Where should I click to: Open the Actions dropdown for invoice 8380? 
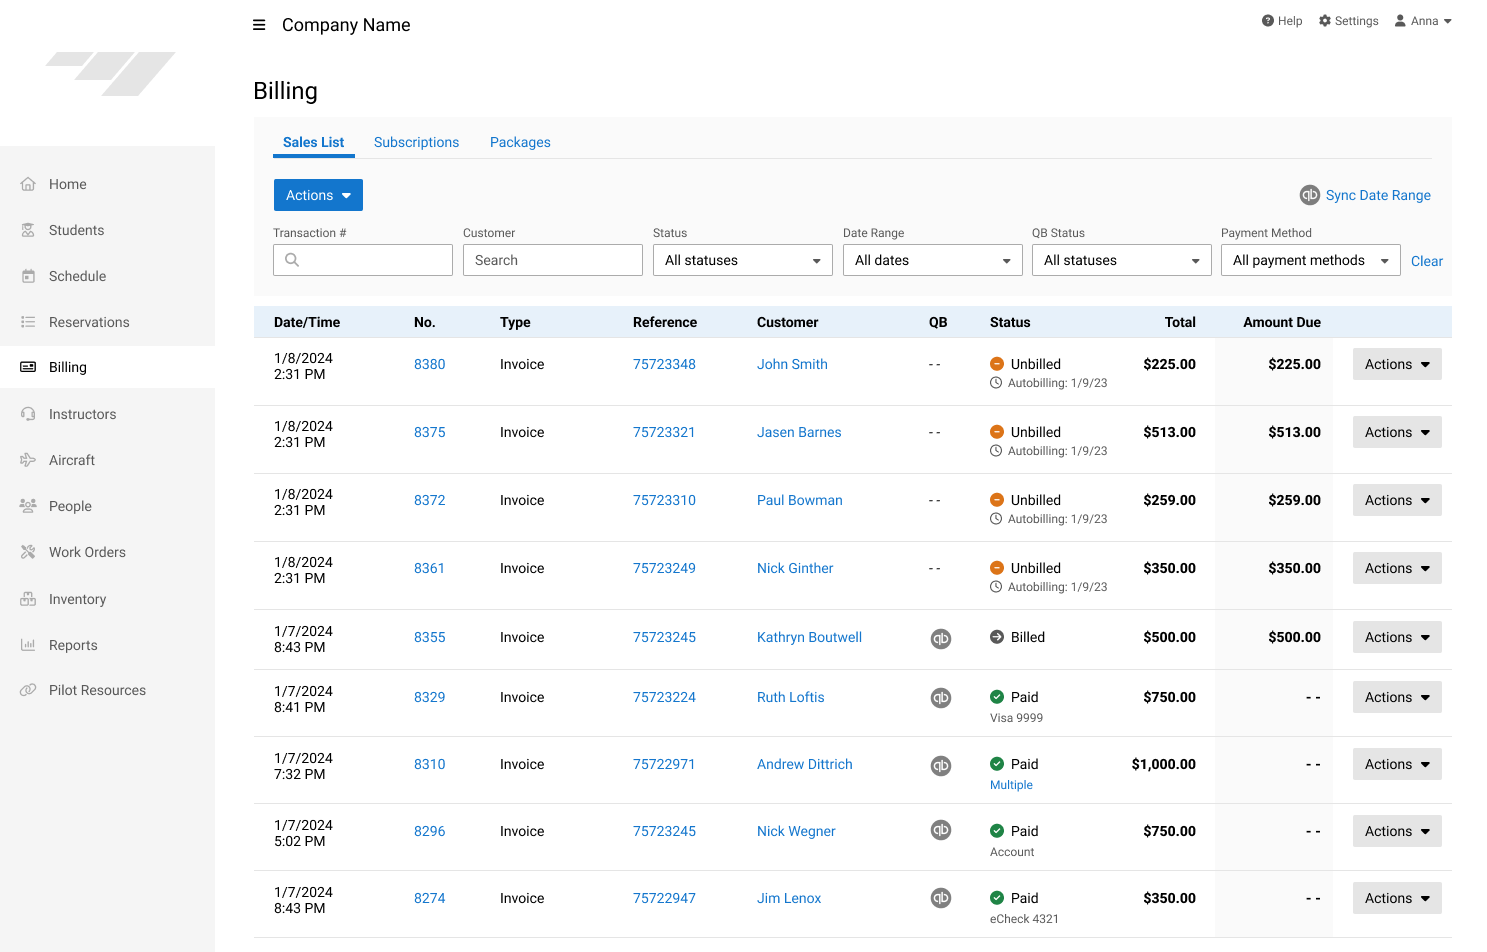[1397, 364]
